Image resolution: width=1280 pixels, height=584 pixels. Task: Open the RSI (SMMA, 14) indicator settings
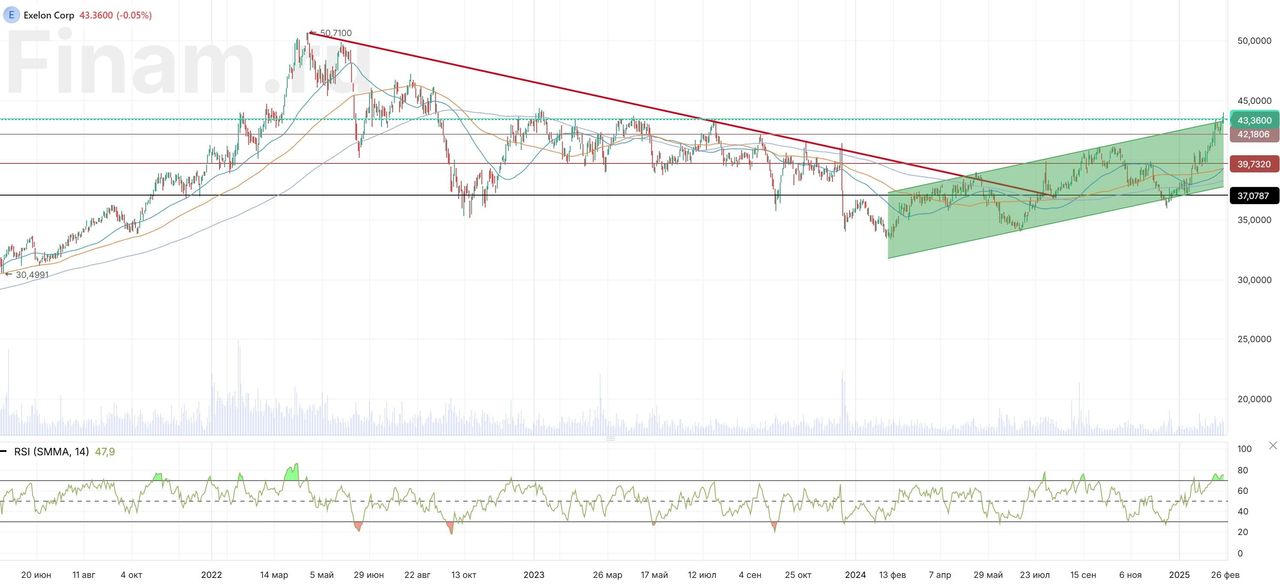coord(51,452)
